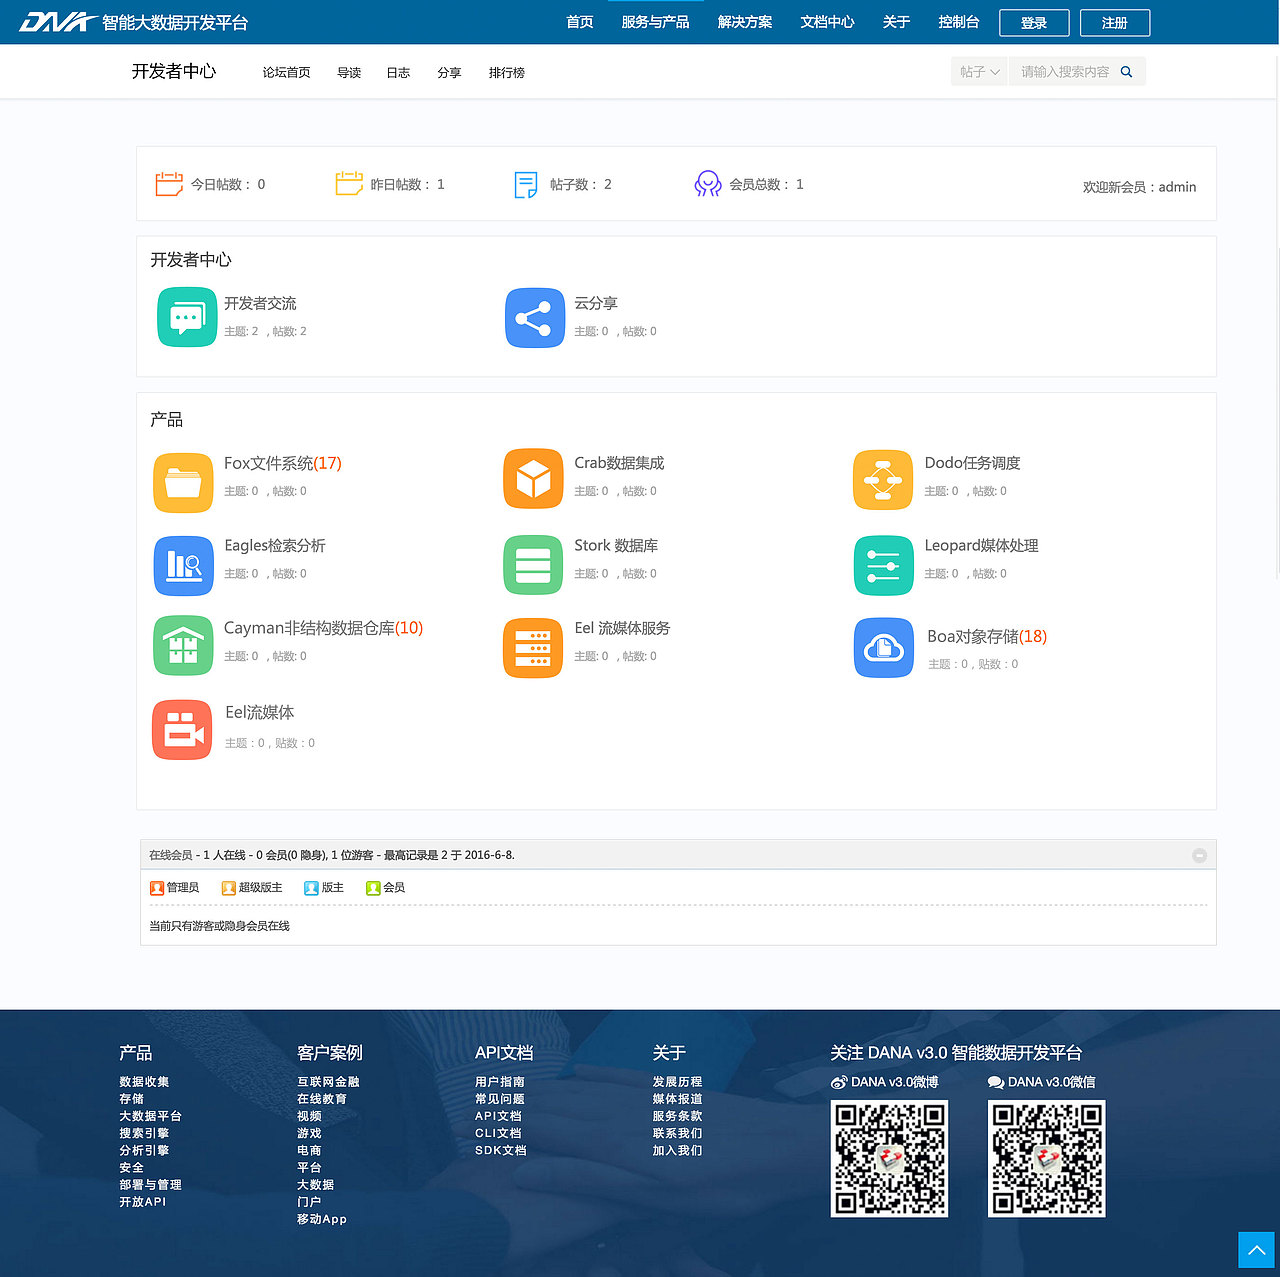Open the 解决方案 menu
1280x1277 pixels.
coord(745,22)
